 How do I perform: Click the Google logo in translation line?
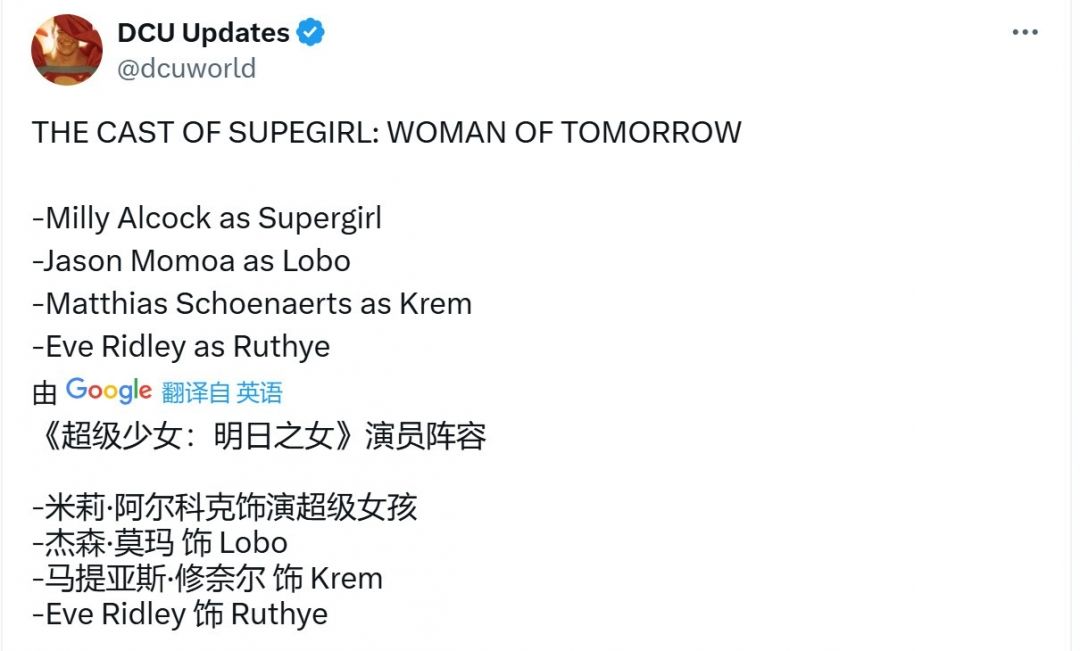point(109,391)
